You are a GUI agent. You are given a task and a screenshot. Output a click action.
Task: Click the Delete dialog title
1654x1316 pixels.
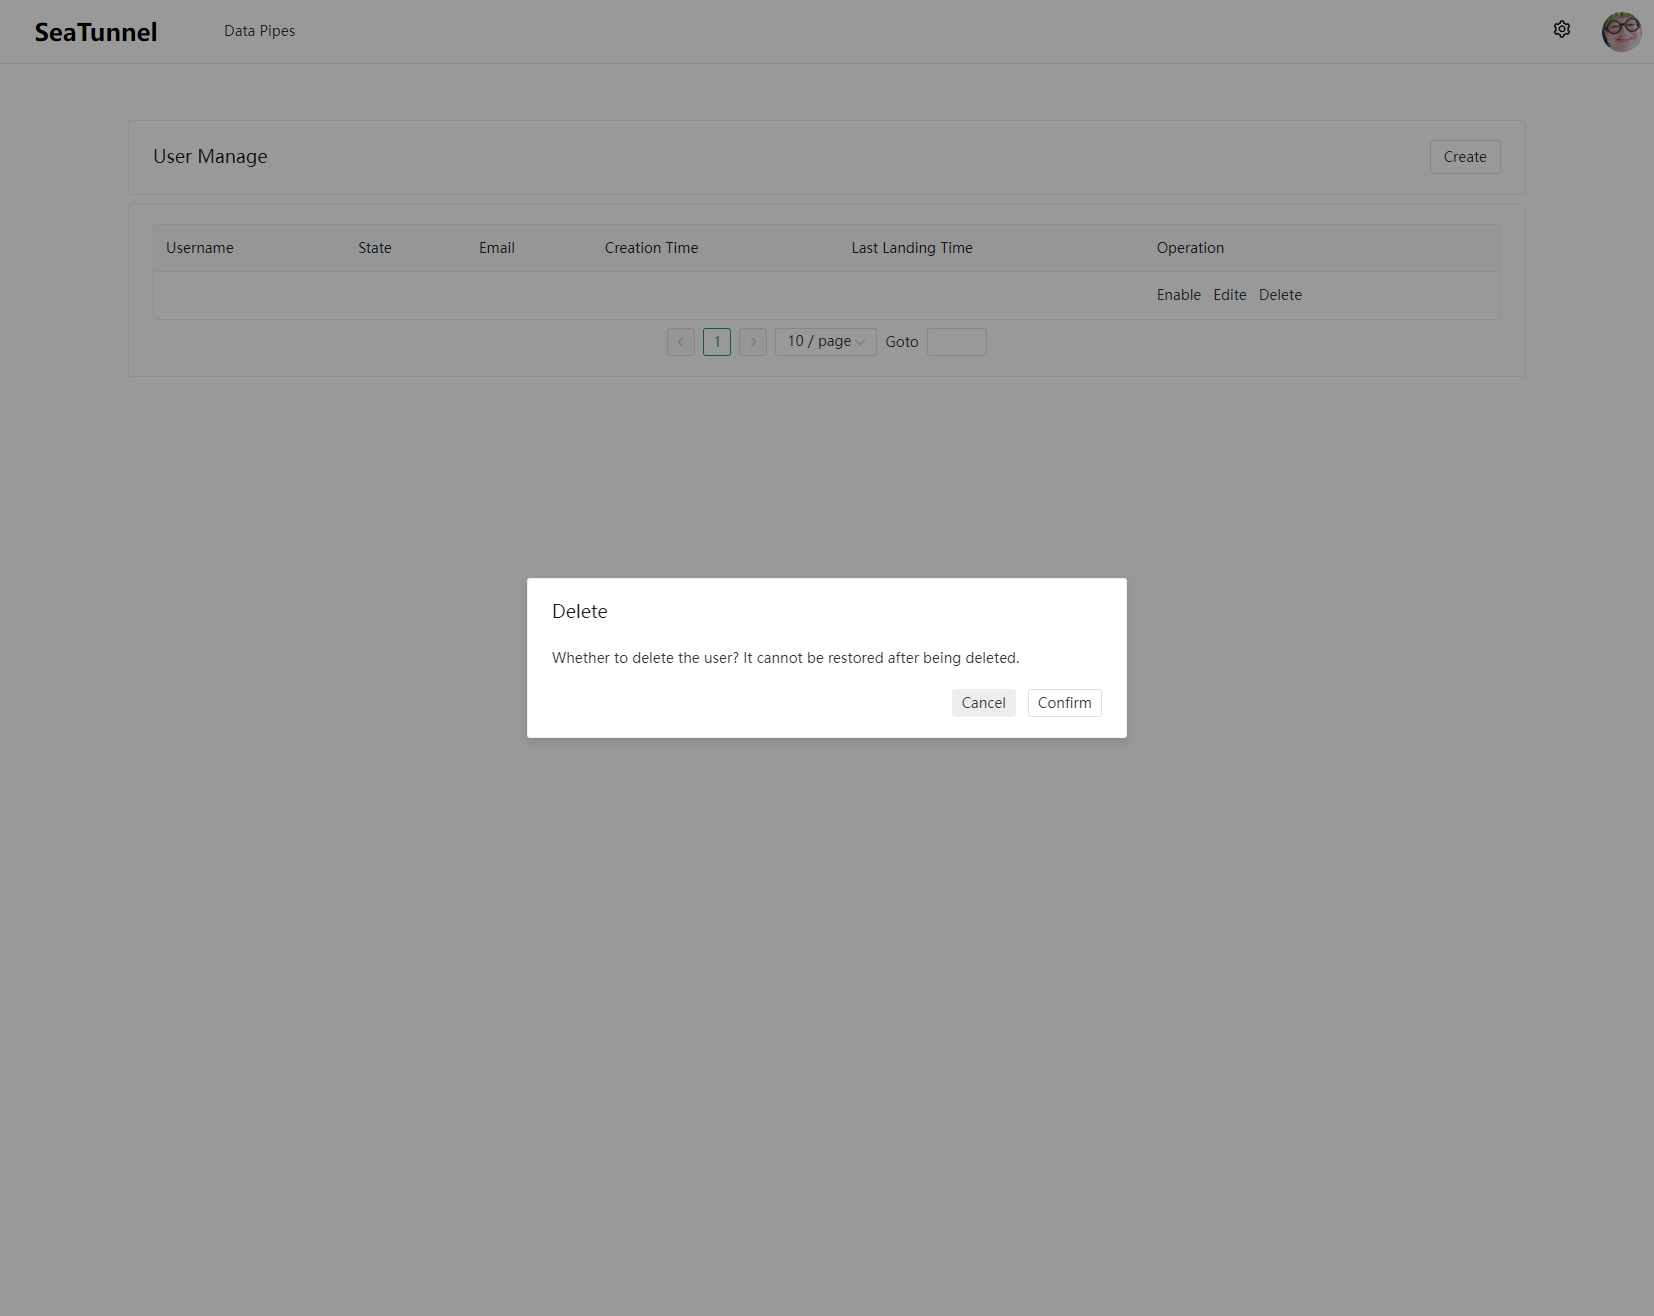point(580,611)
